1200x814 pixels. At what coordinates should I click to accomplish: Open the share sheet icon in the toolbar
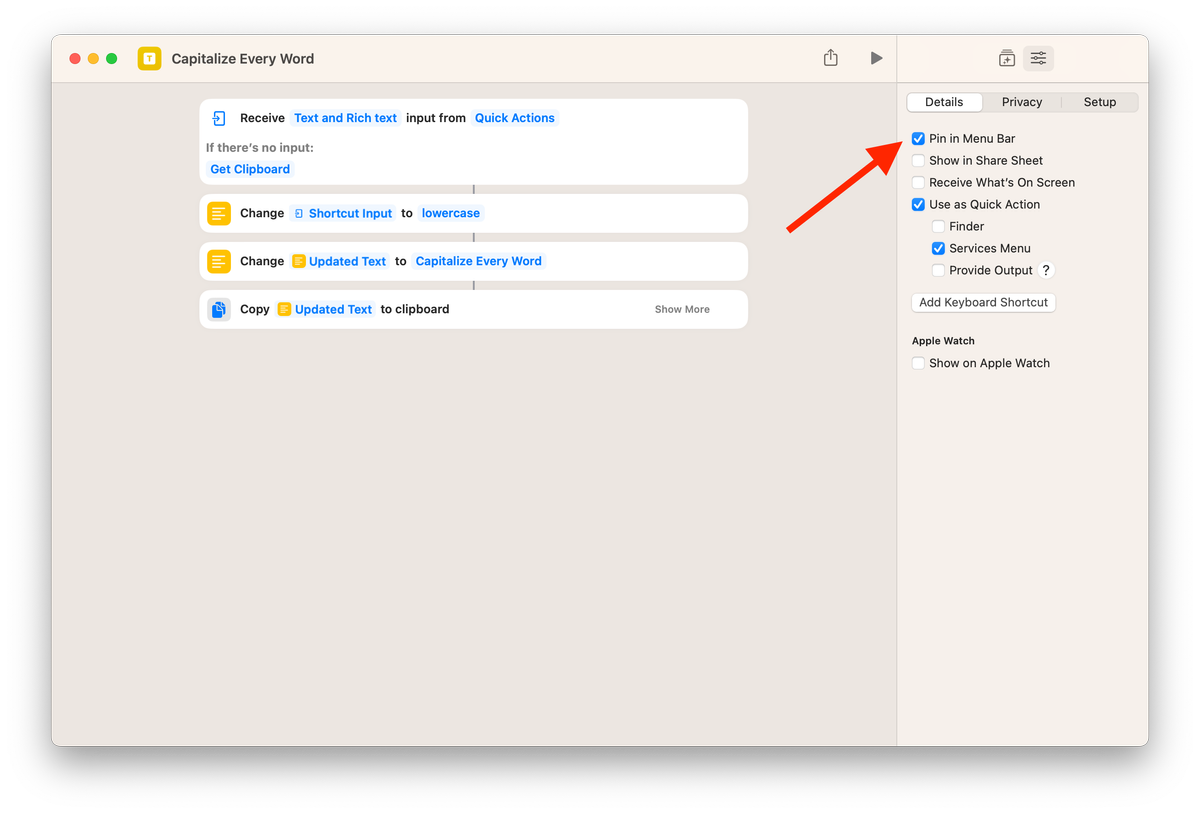click(x=830, y=58)
